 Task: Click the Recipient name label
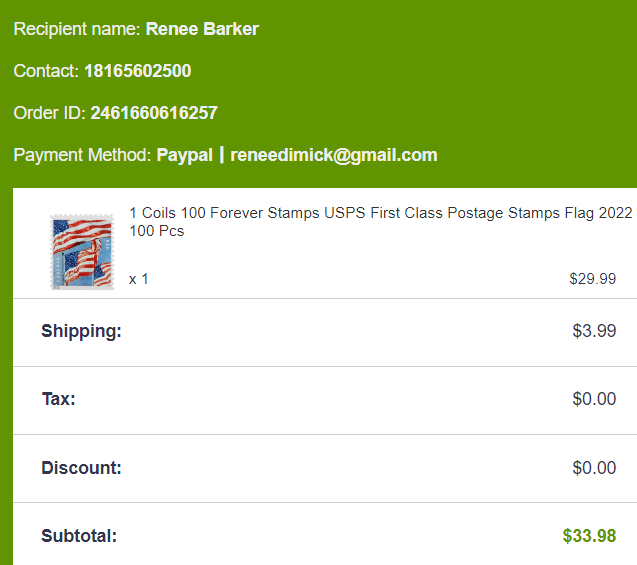coord(76,29)
